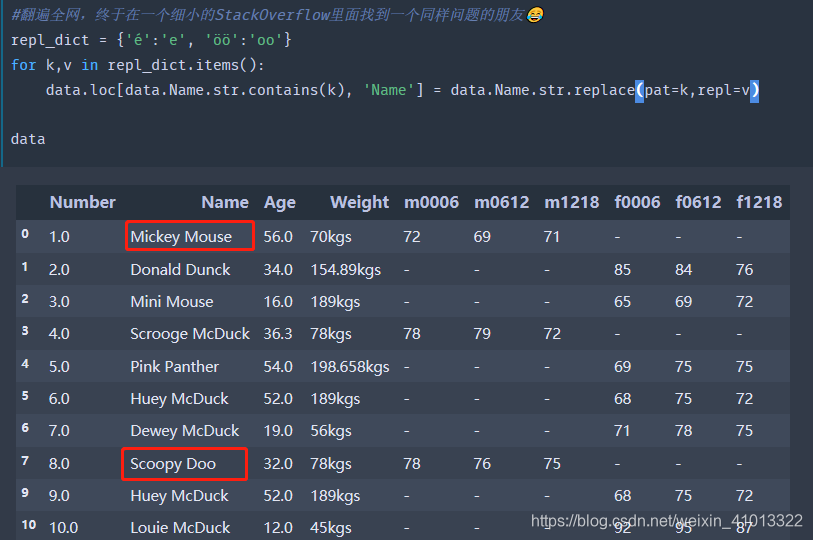Select 'Huey McDuck' in row index 5
This screenshot has height=540, width=813.
[x=179, y=399]
